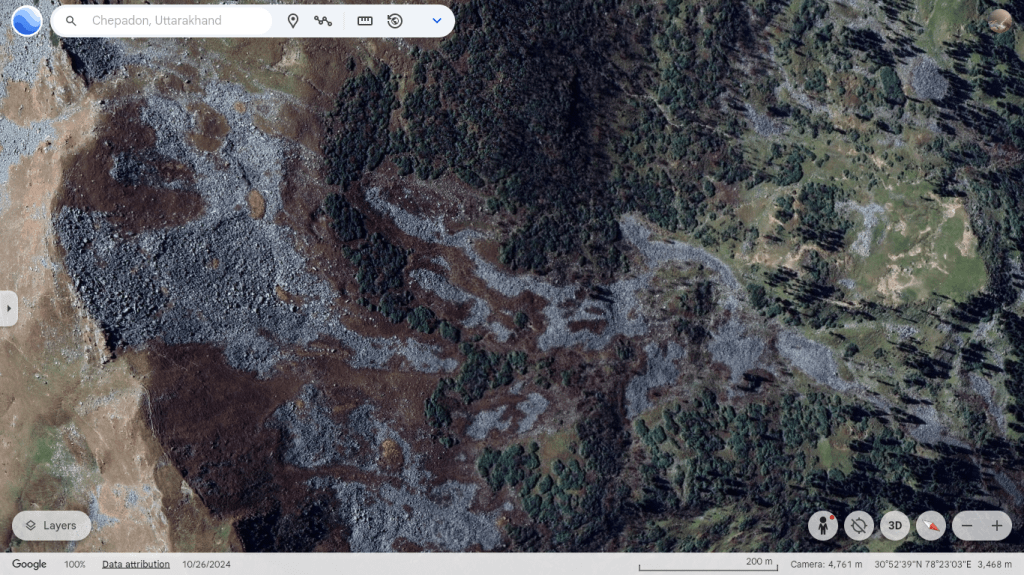The image size is (1024, 575).
Task: Select the draw path or polygon tool
Action: pyautogui.click(x=323, y=21)
